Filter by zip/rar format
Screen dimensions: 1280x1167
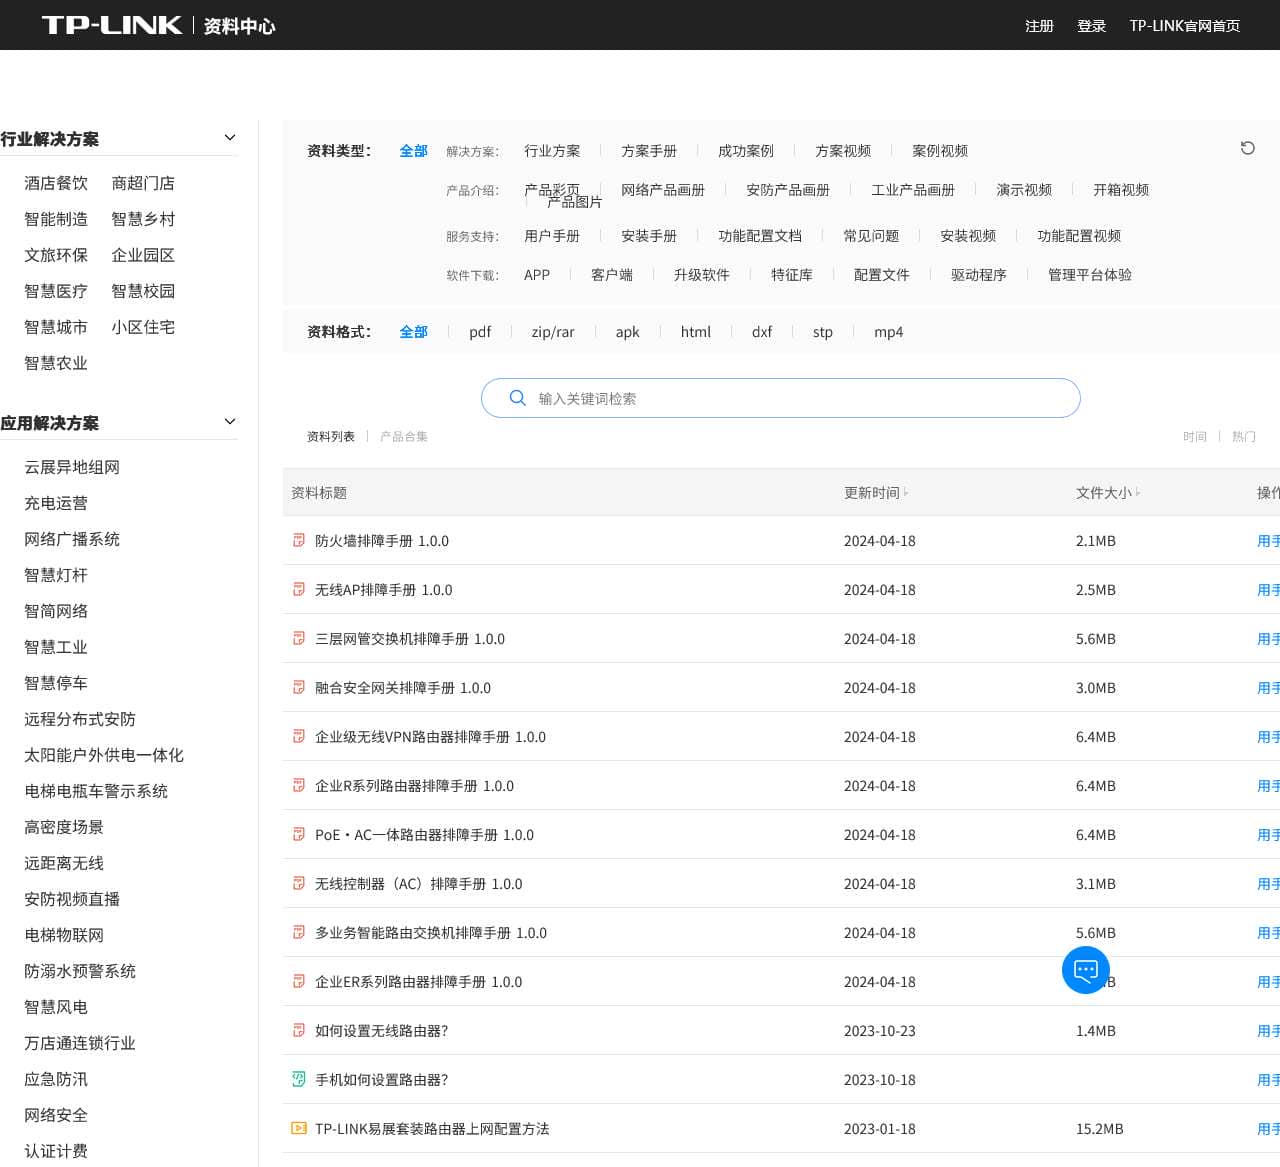point(553,332)
